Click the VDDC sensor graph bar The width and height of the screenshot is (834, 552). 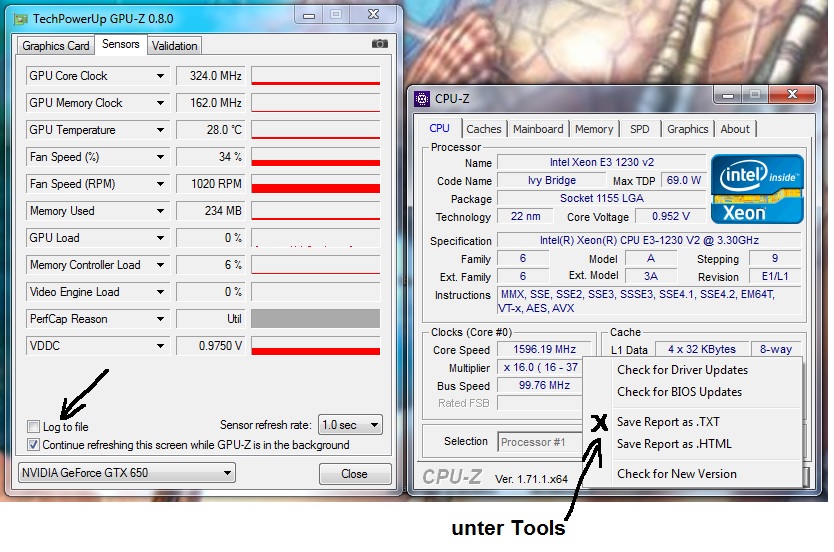pos(315,346)
